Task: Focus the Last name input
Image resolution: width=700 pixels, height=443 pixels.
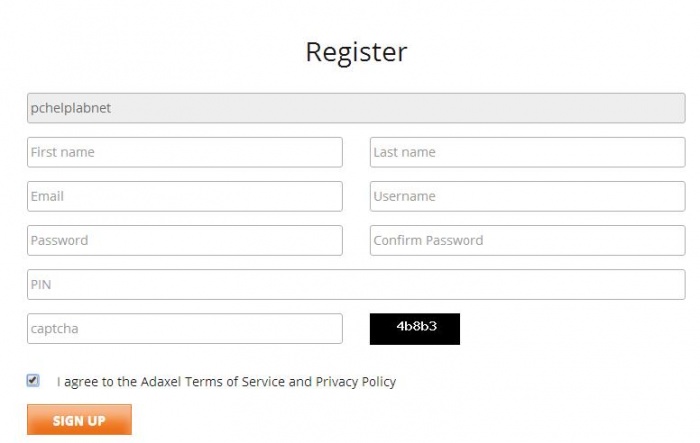Action: [527, 152]
